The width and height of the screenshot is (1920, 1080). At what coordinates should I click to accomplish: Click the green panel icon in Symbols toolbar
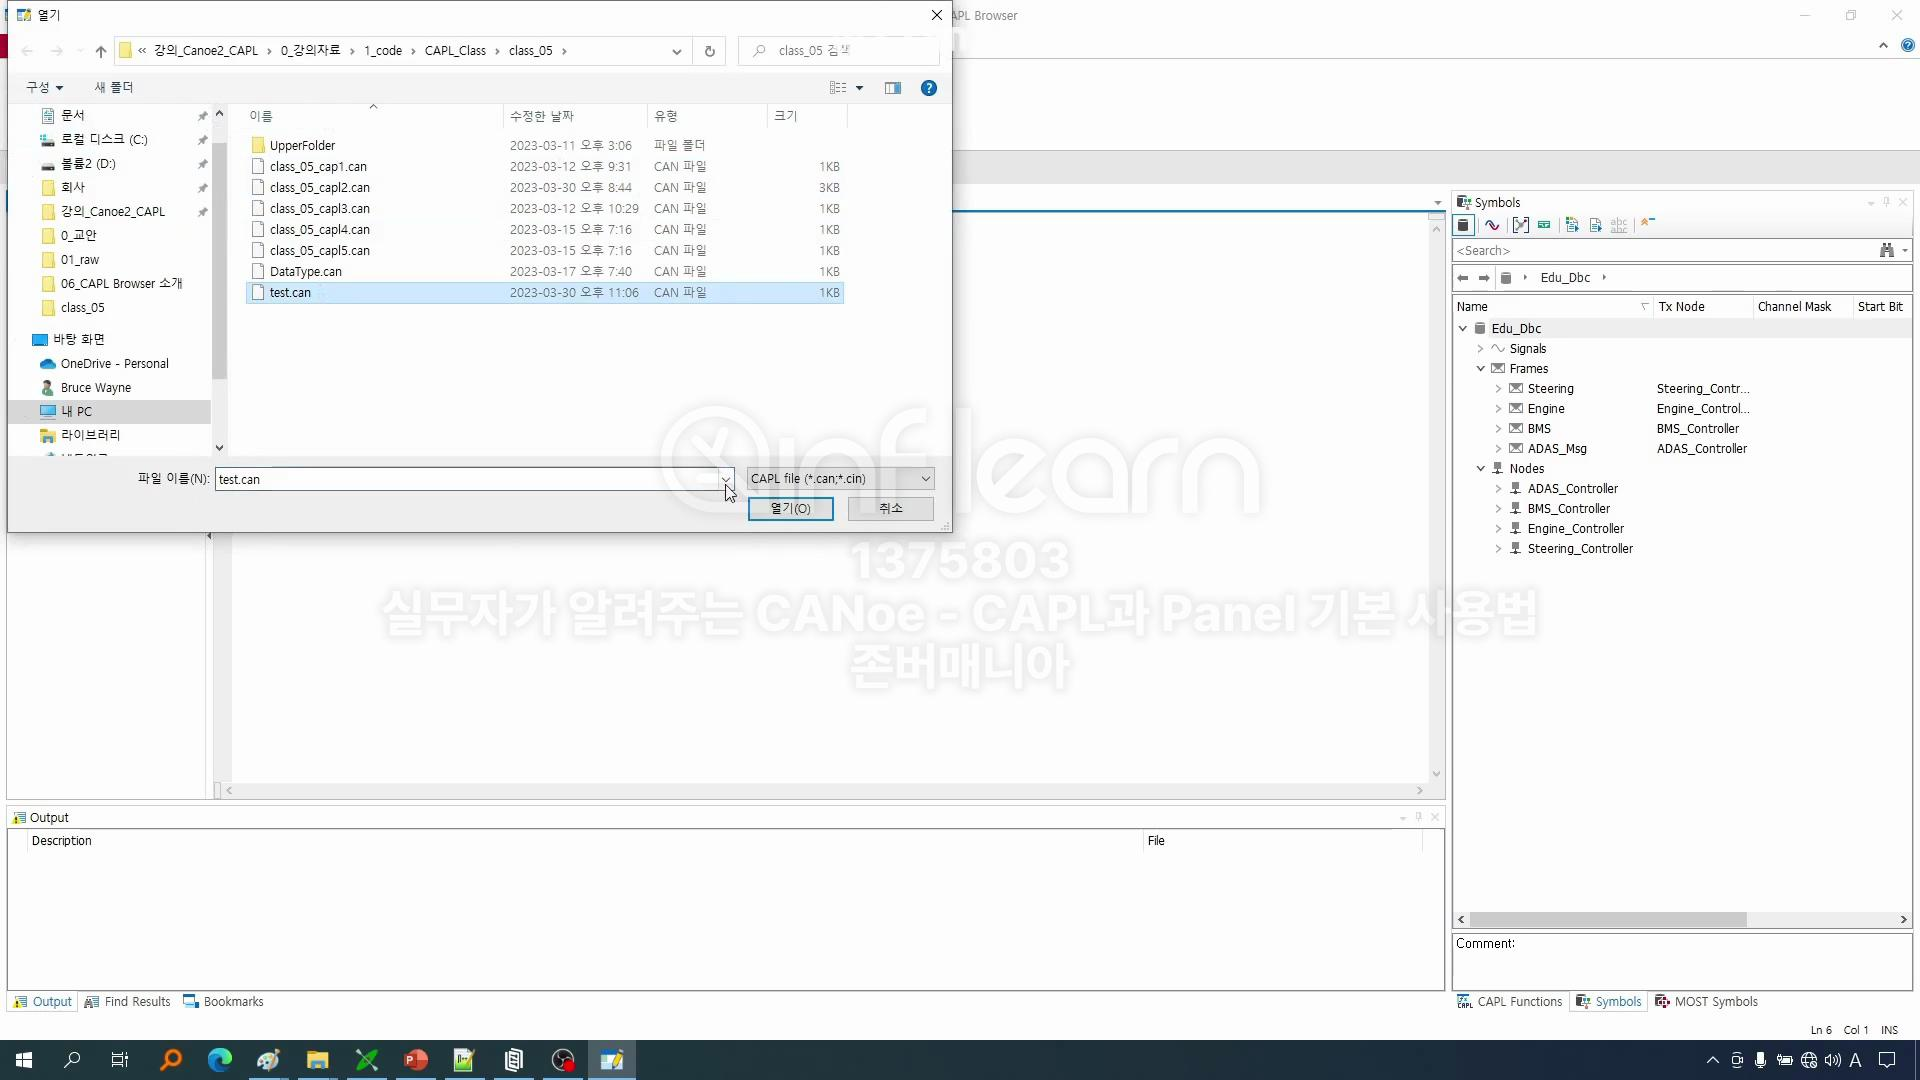[1544, 225]
